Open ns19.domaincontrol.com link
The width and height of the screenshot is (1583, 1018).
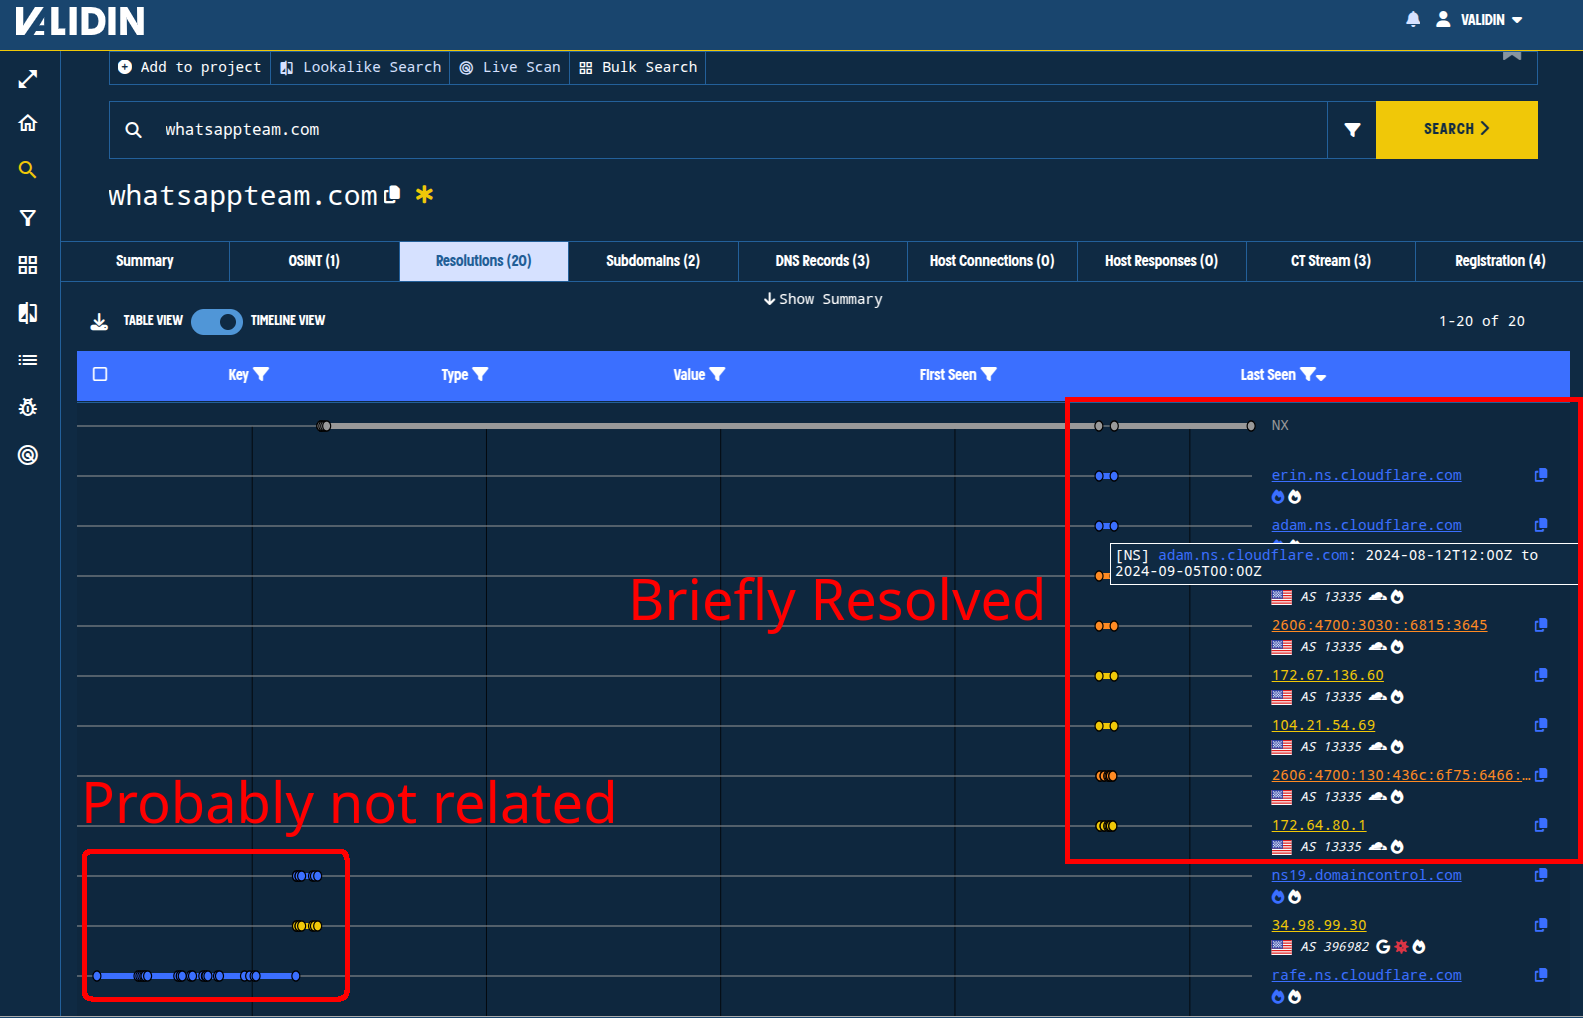(x=1366, y=875)
